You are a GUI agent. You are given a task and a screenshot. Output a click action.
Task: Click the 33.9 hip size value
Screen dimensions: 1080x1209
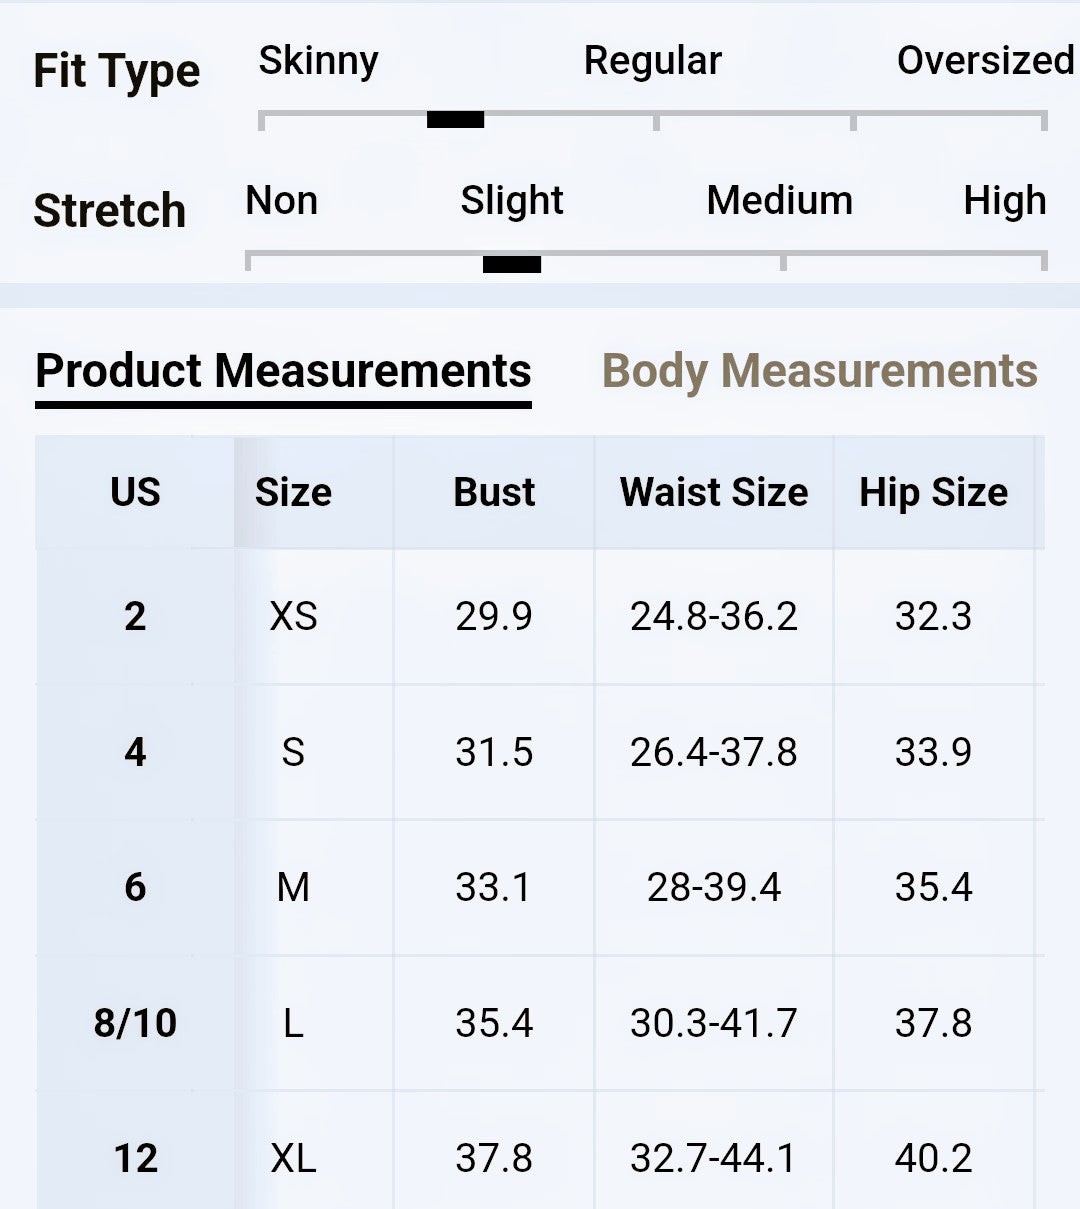pyautogui.click(x=933, y=752)
